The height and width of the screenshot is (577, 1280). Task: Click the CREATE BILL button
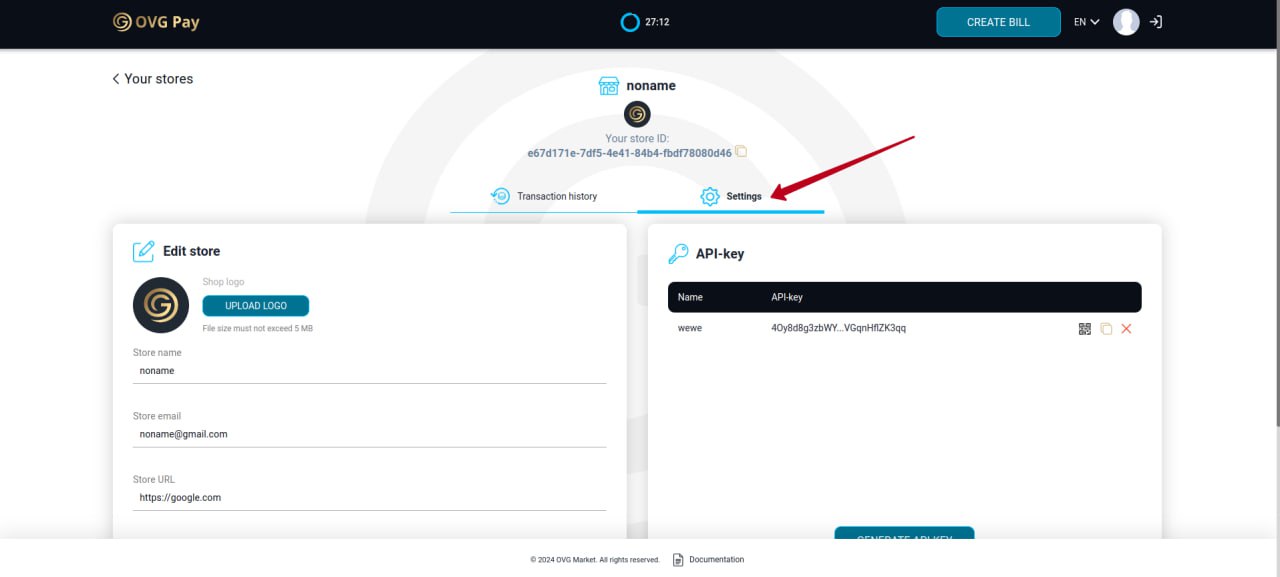(x=998, y=22)
